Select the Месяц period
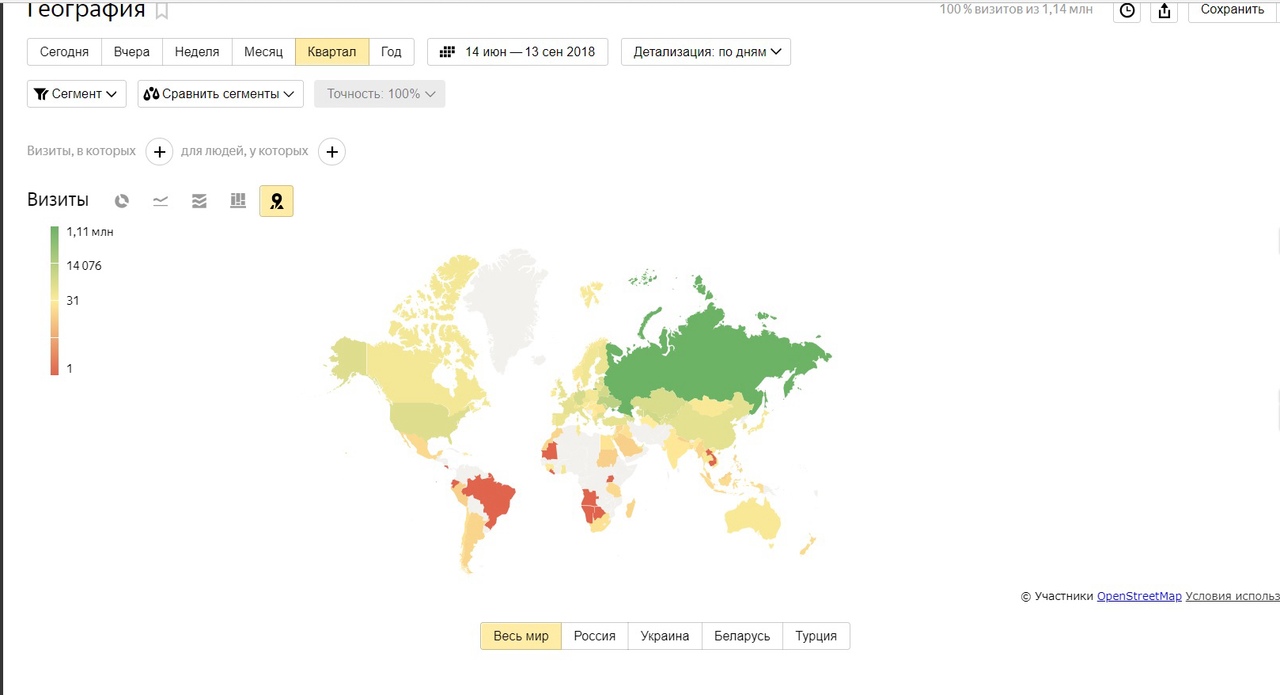Viewport: 1280px width, 695px height. click(264, 52)
